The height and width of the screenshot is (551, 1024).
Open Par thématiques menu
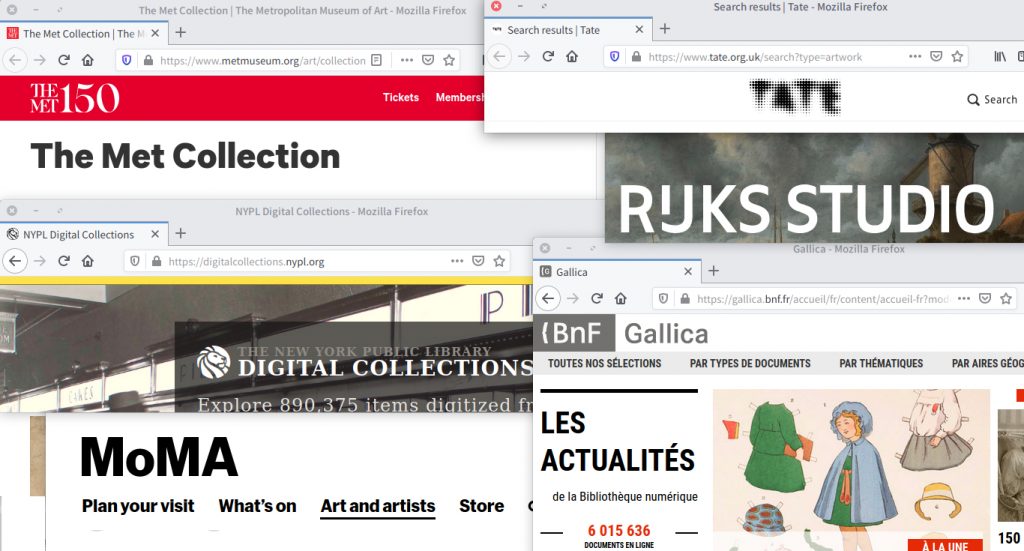coord(881,363)
